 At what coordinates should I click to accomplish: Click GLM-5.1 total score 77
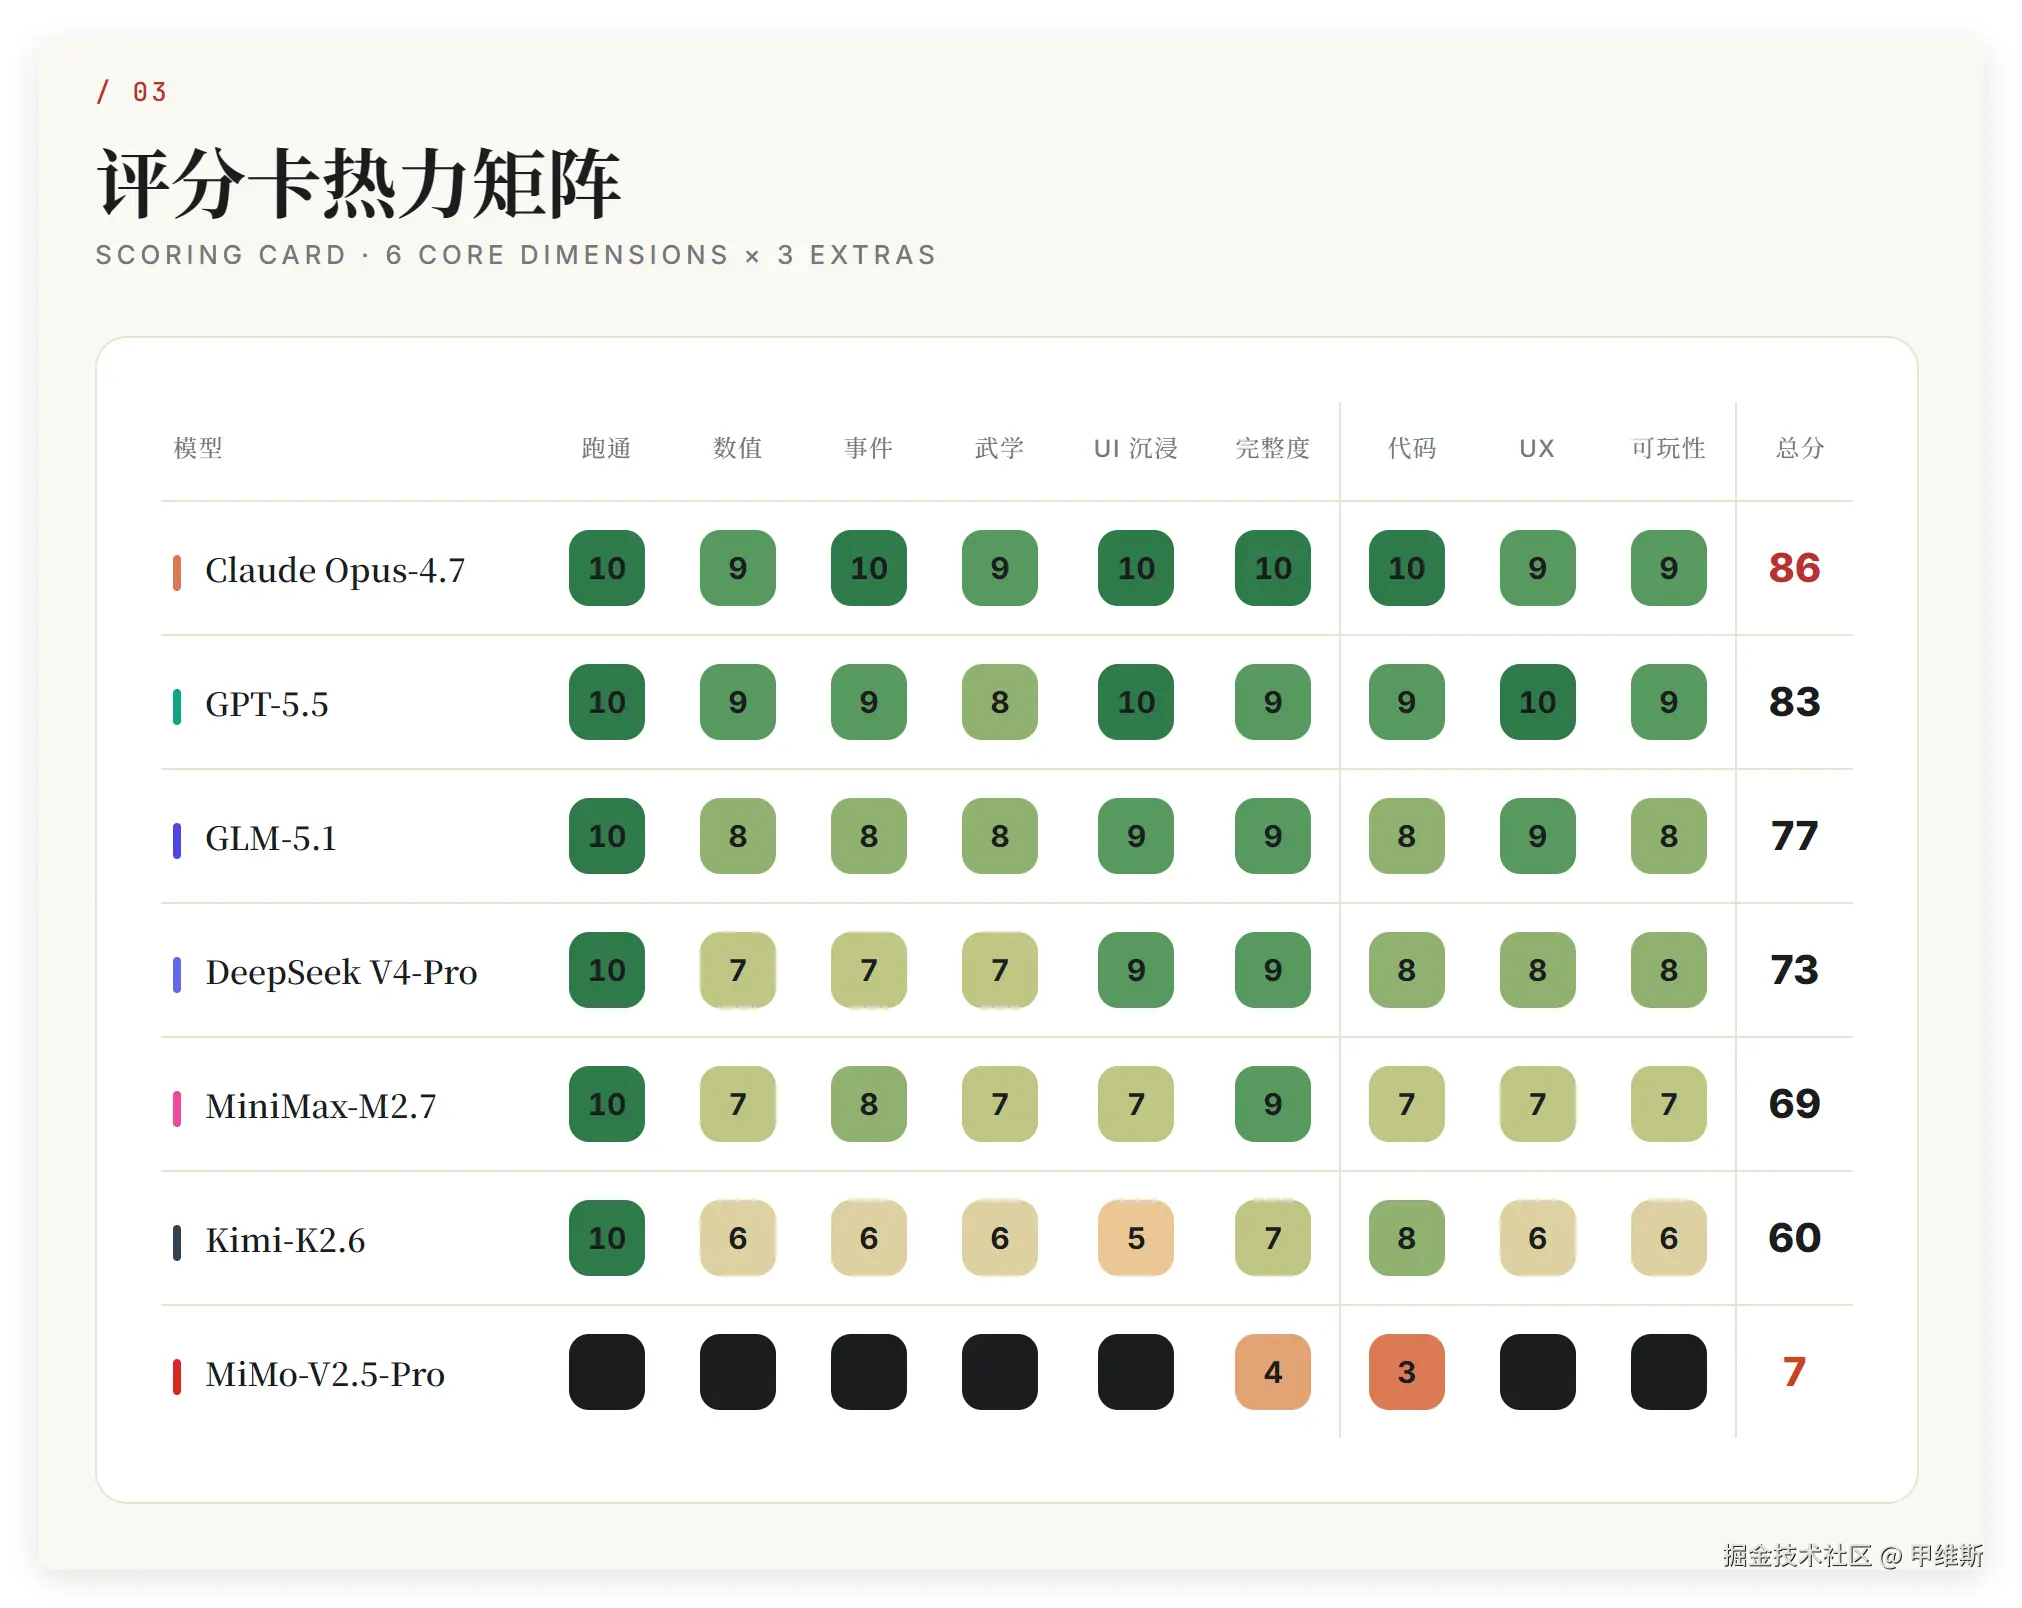coord(1794,836)
